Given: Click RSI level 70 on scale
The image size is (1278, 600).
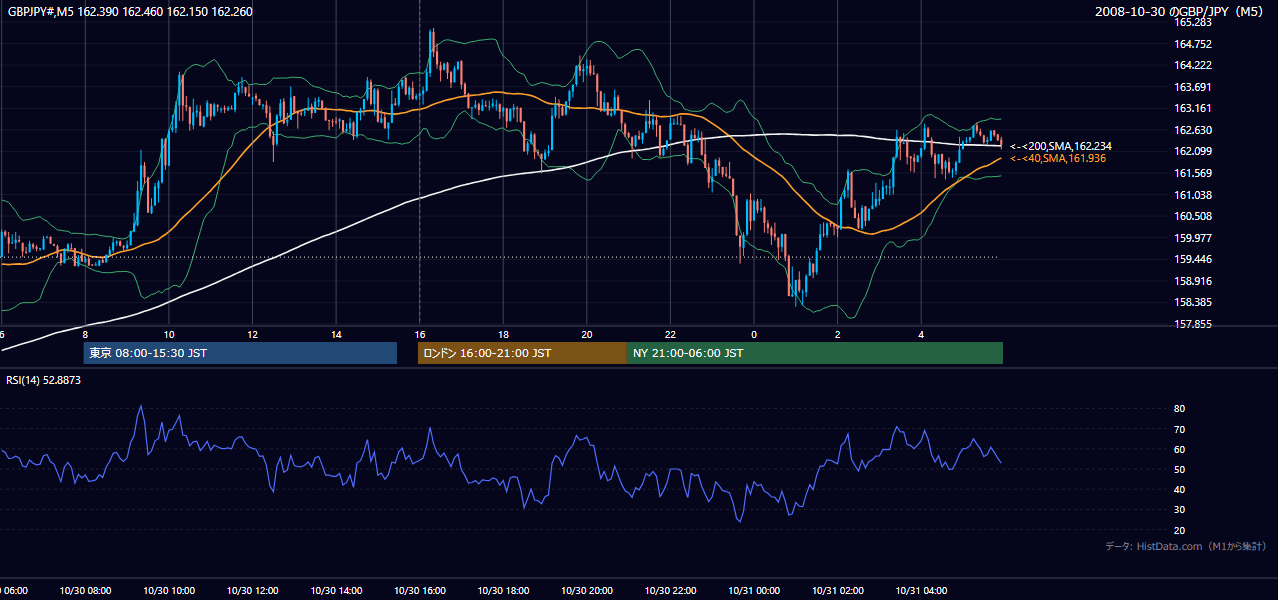Looking at the screenshot, I should 1180,429.
